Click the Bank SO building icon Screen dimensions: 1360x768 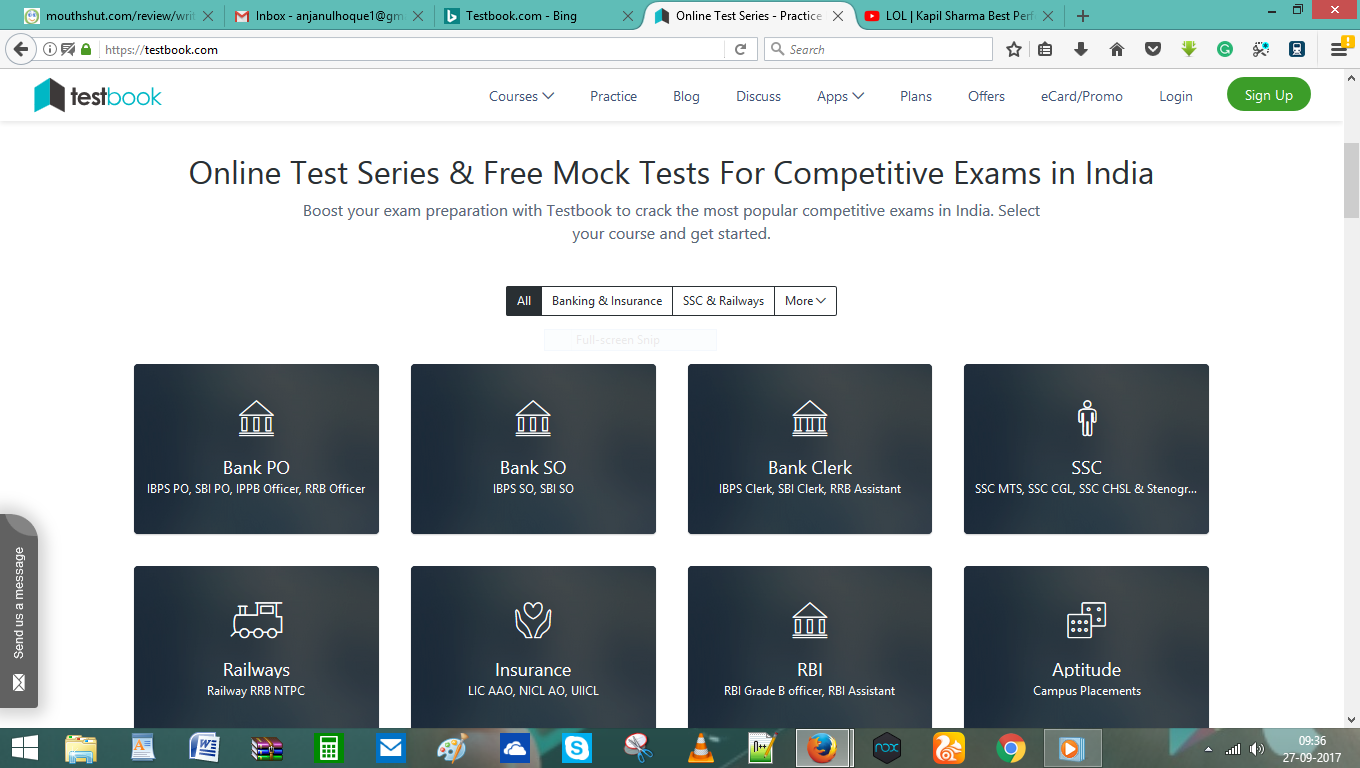[x=533, y=418]
